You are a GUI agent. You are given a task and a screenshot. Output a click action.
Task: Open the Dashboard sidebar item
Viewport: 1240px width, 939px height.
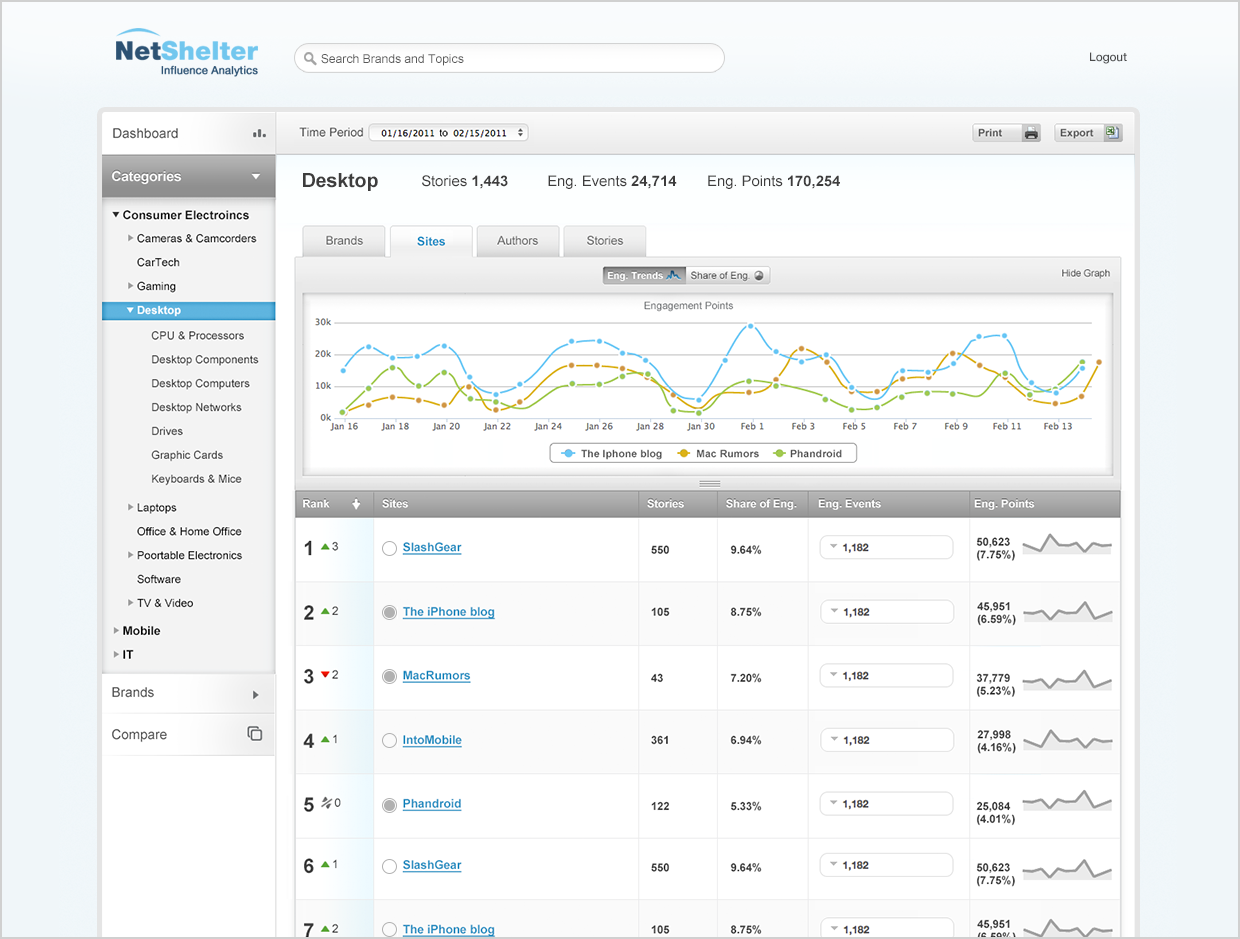[x=188, y=133]
